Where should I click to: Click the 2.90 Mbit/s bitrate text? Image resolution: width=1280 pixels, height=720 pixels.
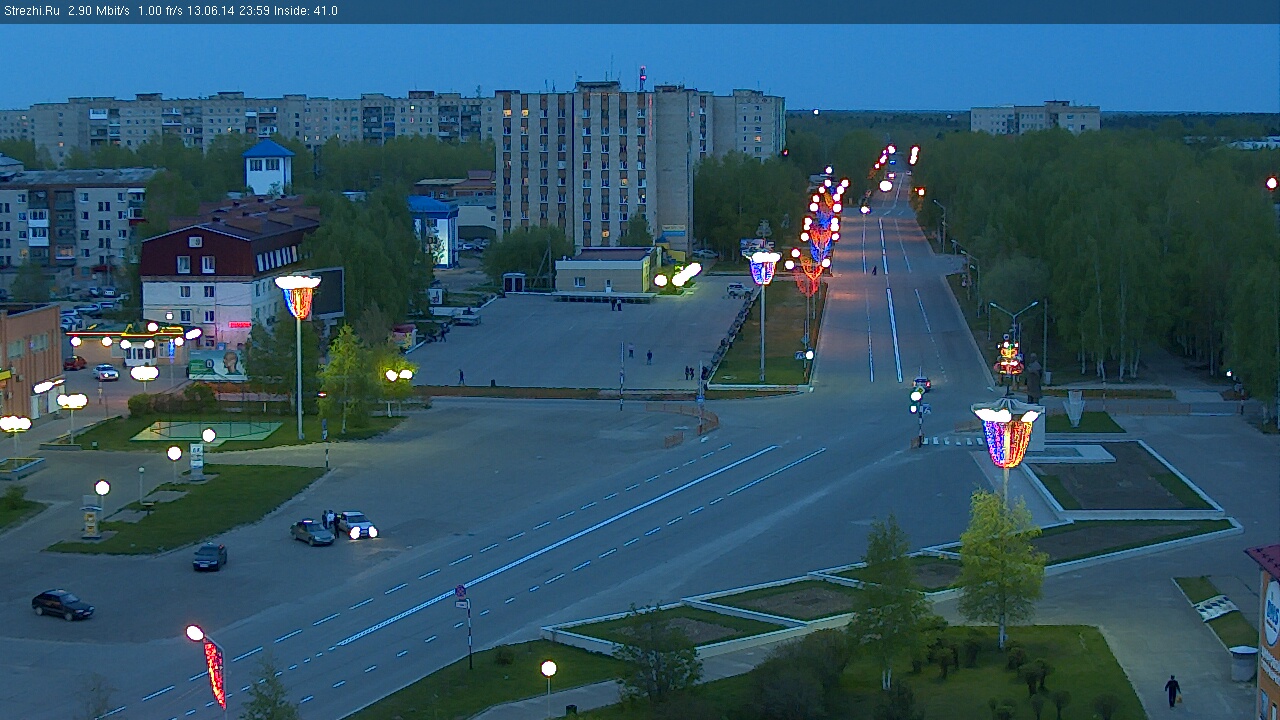click(x=99, y=11)
